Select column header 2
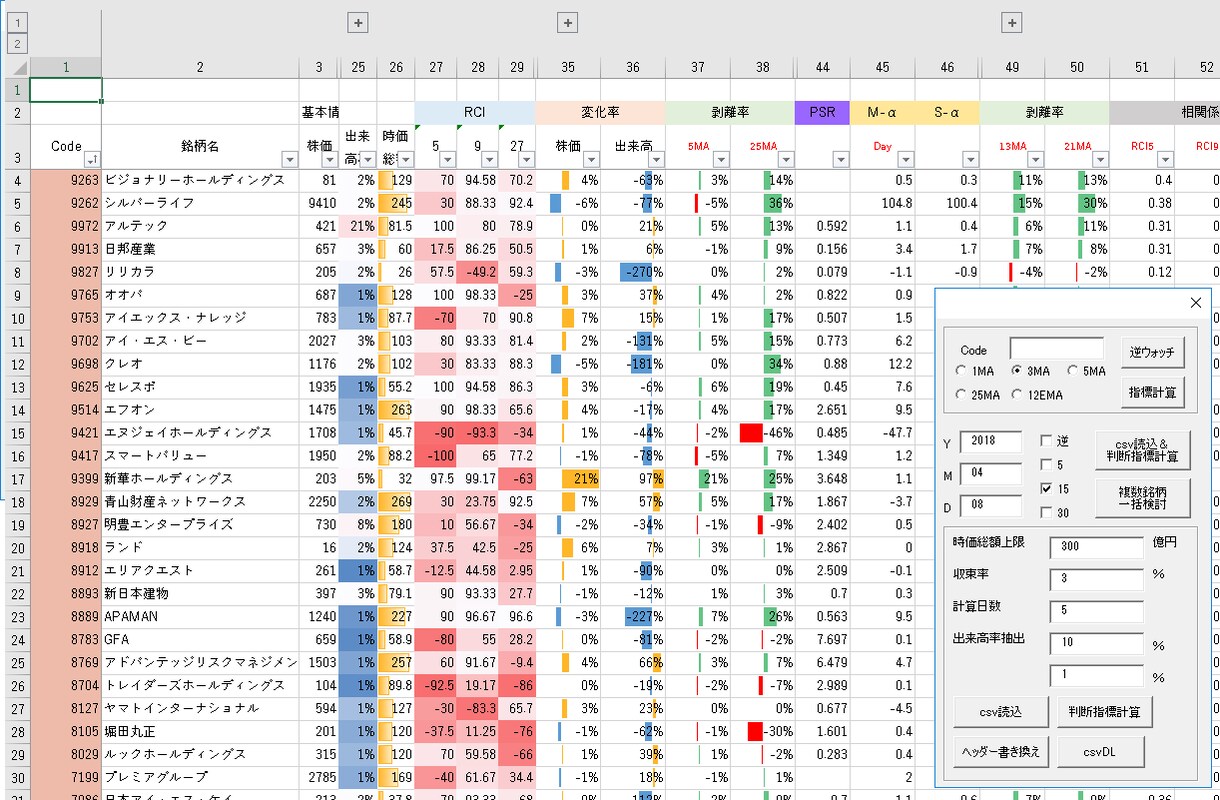Viewport: 1220px width, 800px height. point(200,67)
